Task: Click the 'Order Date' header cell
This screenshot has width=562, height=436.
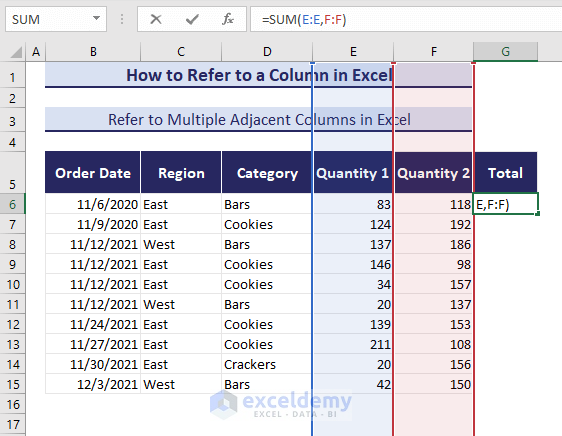Action: (x=93, y=172)
